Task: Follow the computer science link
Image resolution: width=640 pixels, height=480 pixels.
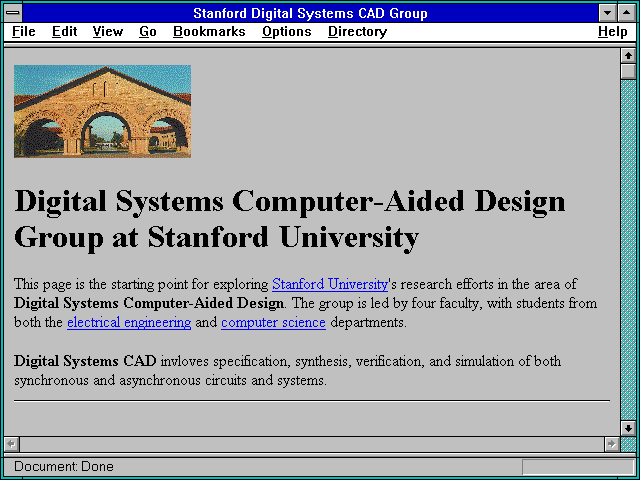Action: click(273, 322)
